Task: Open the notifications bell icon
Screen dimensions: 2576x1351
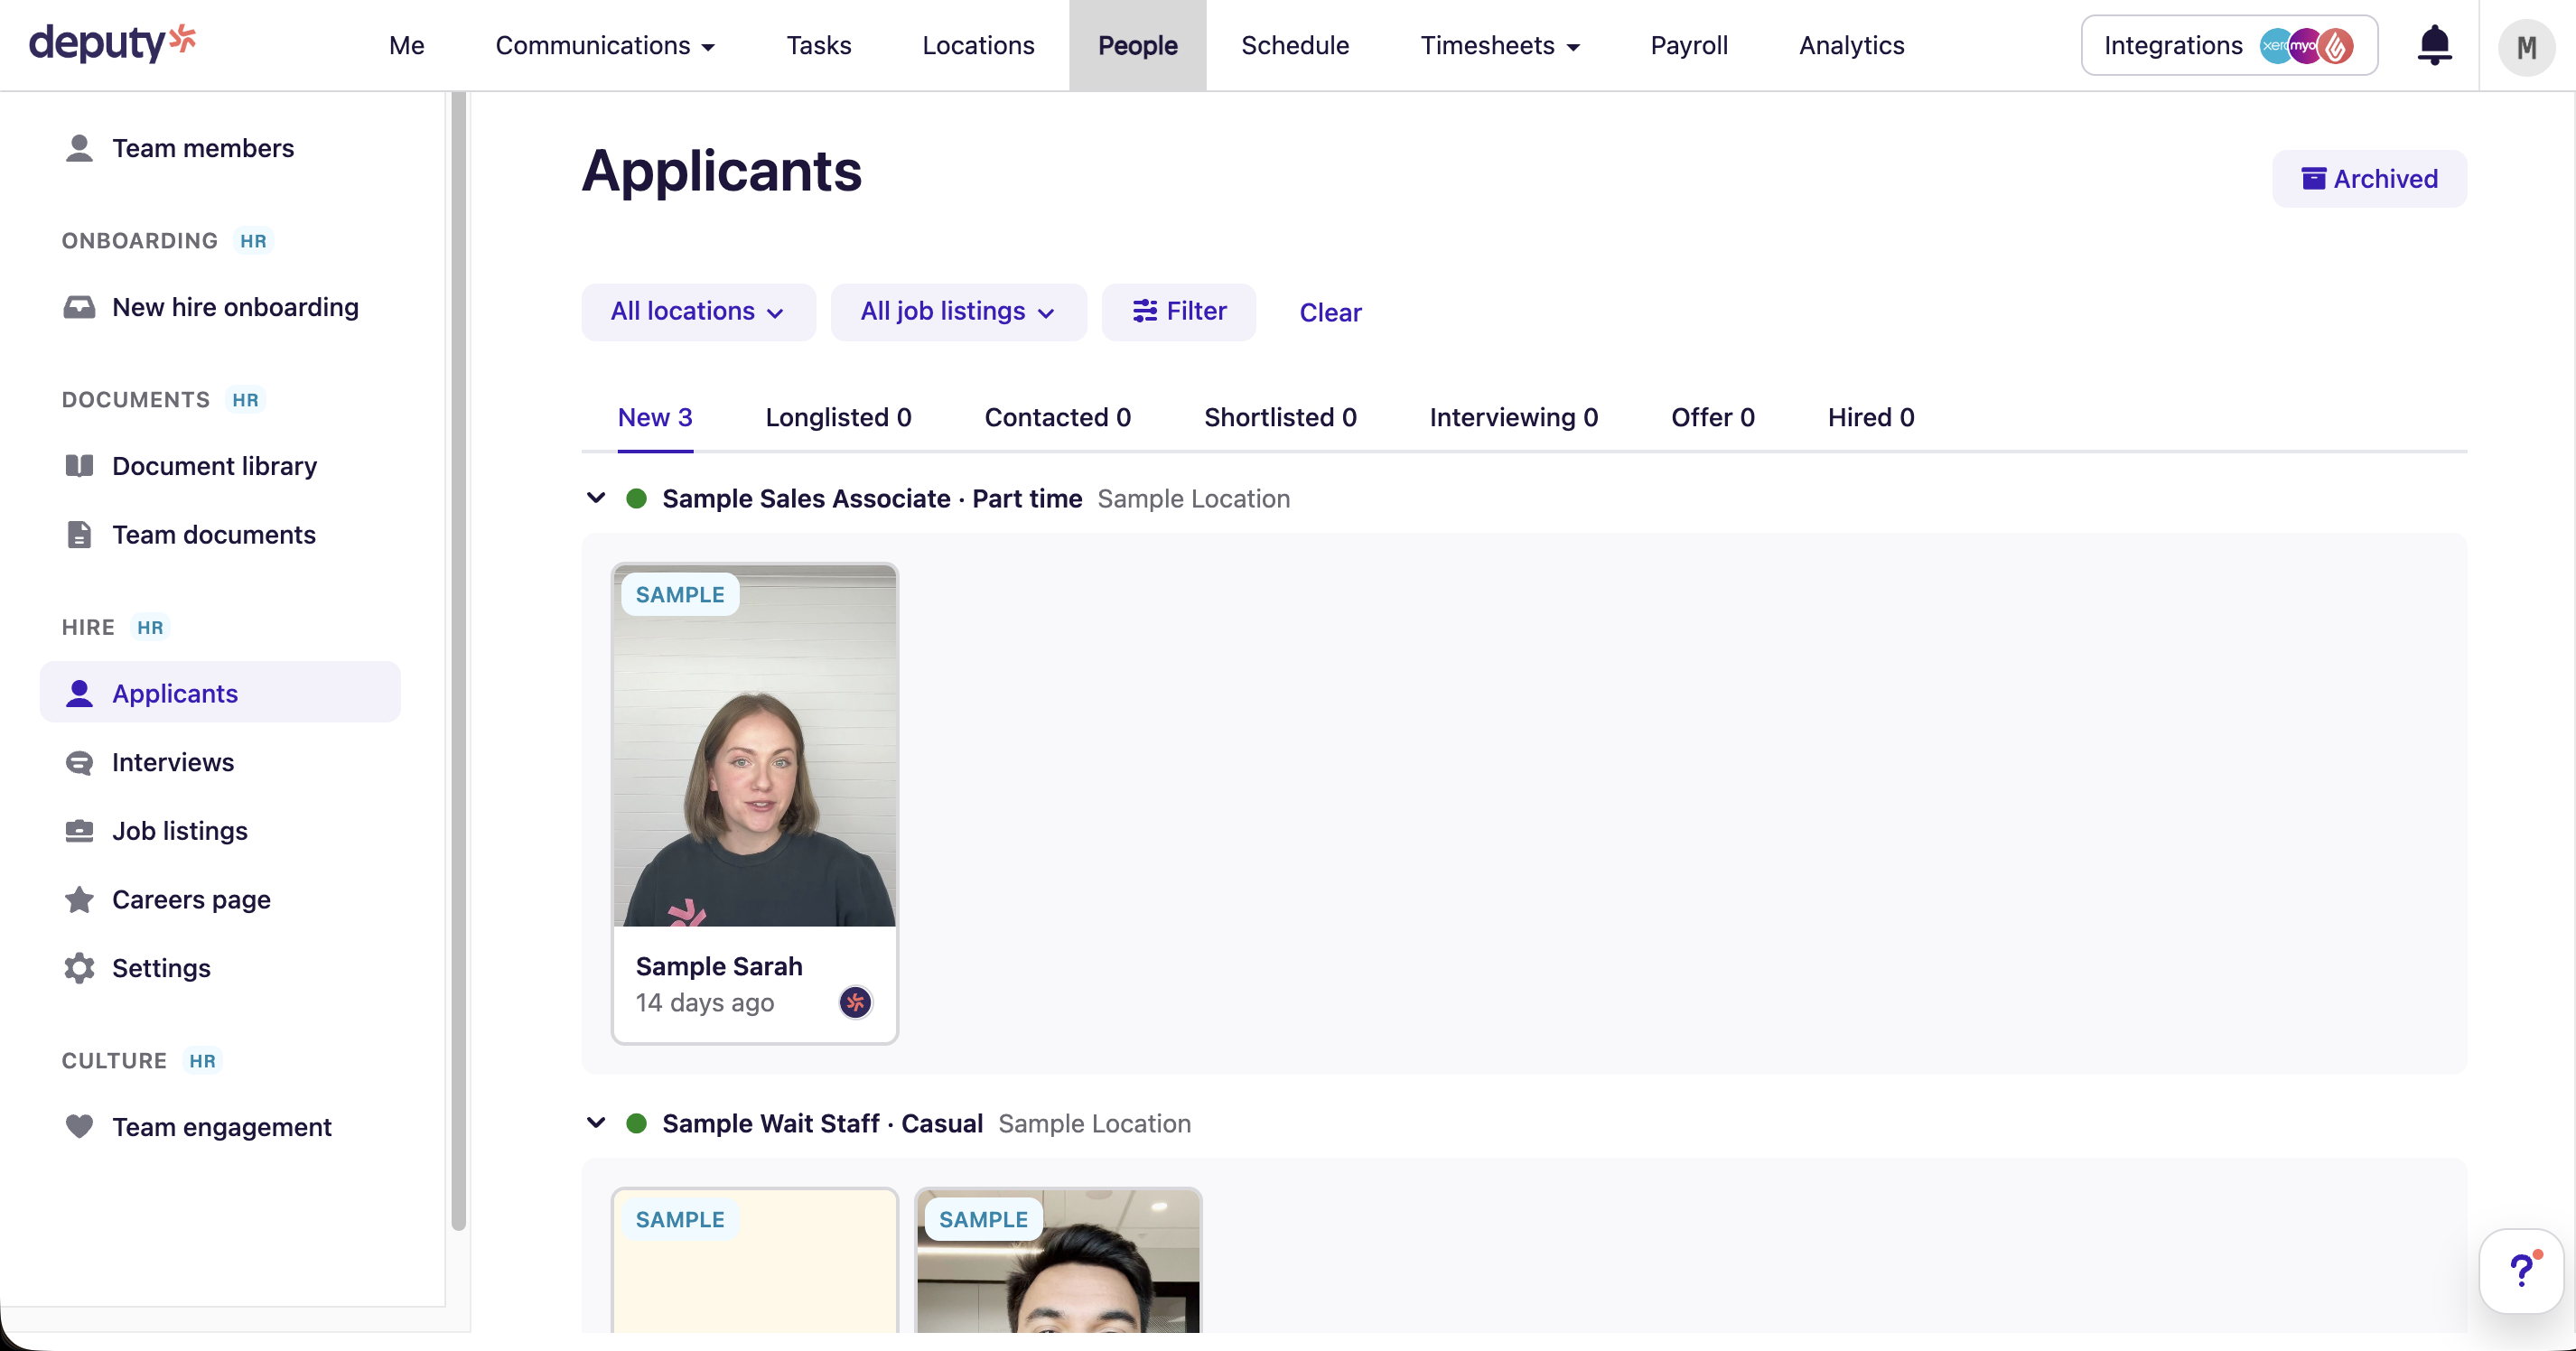Action: click(x=2434, y=45)
